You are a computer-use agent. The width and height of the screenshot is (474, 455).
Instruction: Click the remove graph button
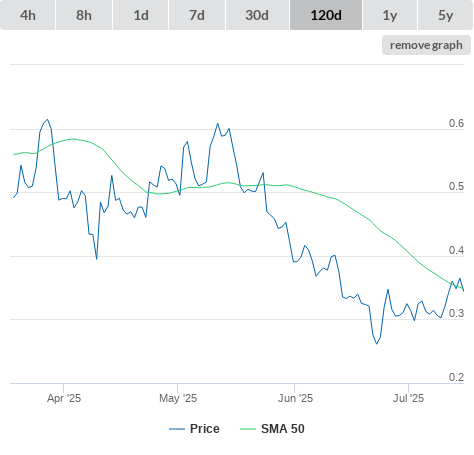click(426, 45)
